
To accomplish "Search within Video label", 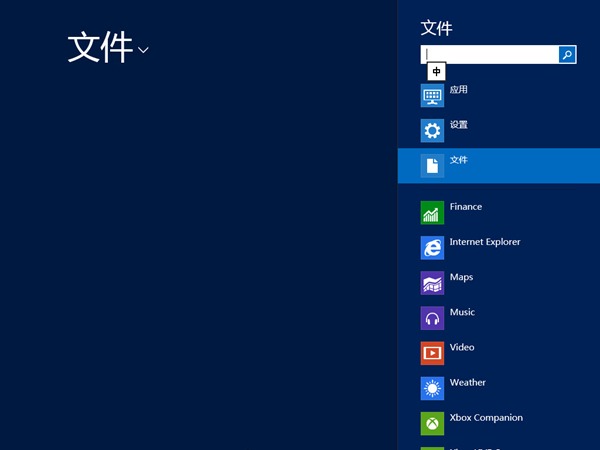I will pyautogui.click(x=462, y=347).
